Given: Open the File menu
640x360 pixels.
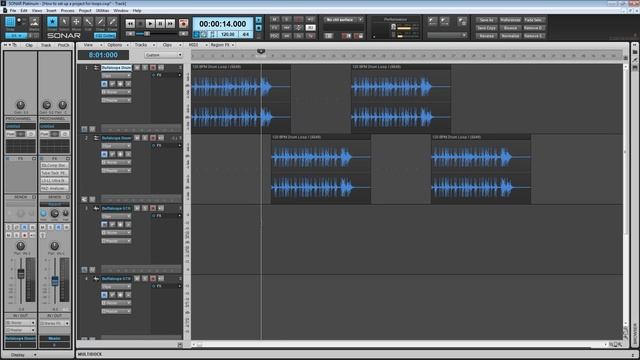Looking at the screenshot, I should (x=13, y=11).
